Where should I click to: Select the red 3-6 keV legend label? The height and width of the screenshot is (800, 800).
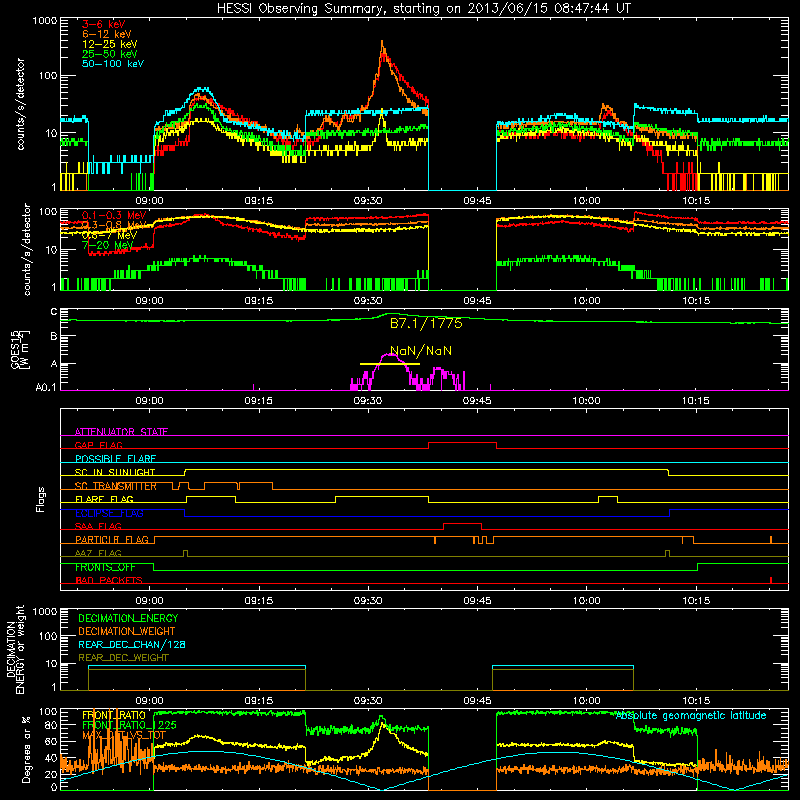[x=104, y=24]
